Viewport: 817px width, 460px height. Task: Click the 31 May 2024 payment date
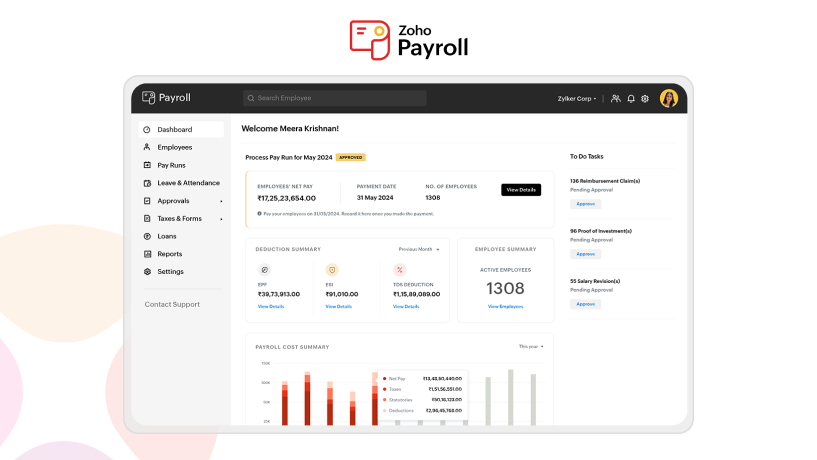point(375,197)
